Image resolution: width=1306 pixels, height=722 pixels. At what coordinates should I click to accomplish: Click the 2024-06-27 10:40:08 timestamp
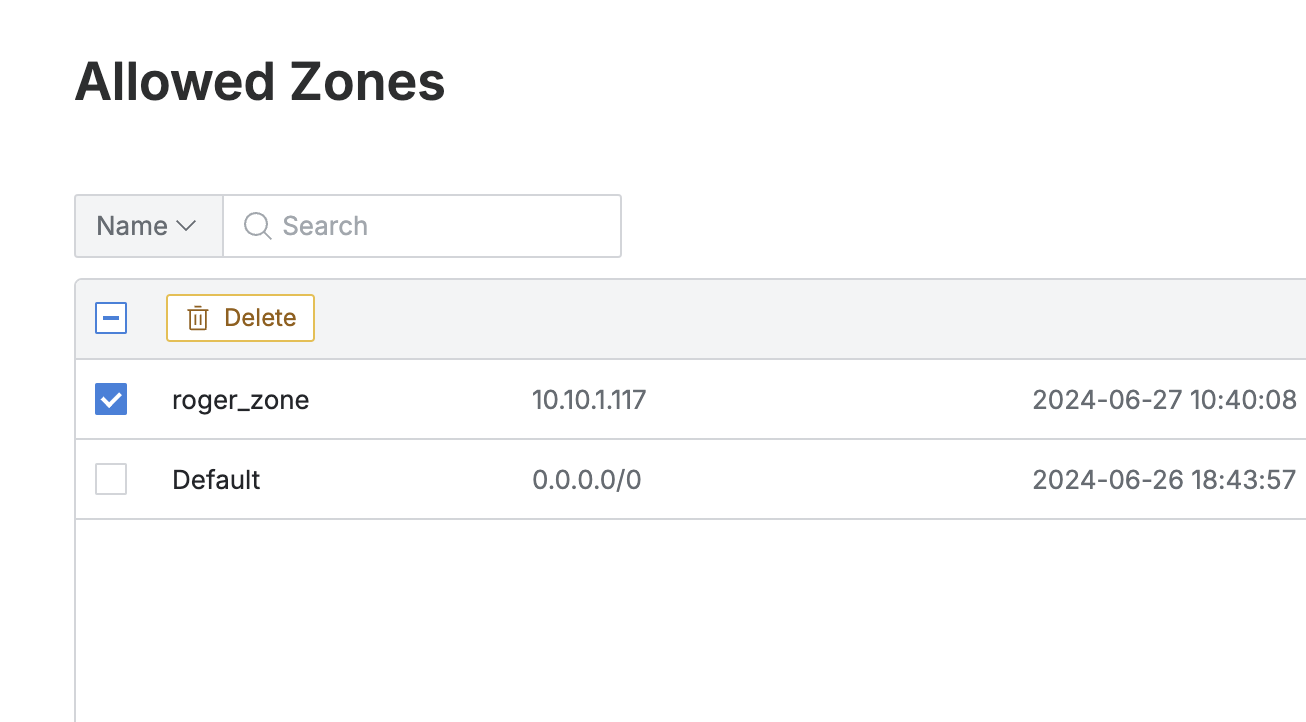(1164, 400)
